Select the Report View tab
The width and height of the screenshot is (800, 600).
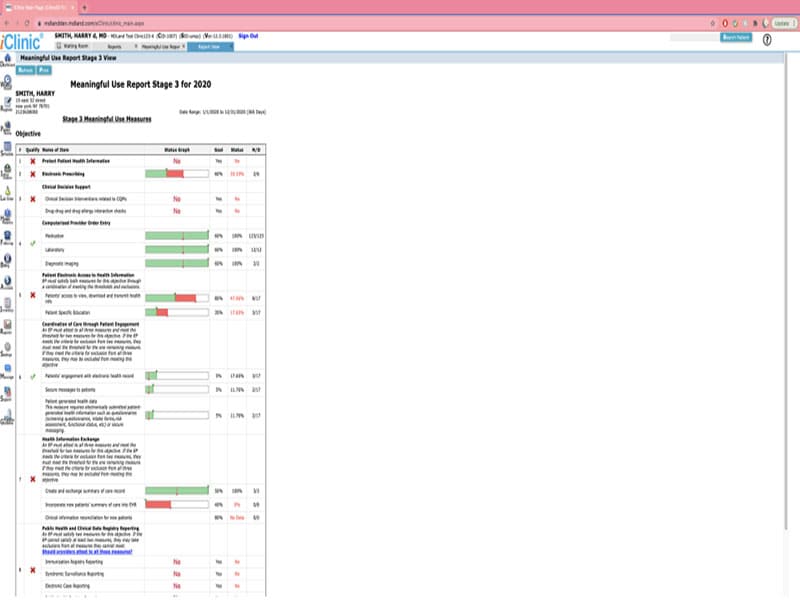click(x=210, y=46)
